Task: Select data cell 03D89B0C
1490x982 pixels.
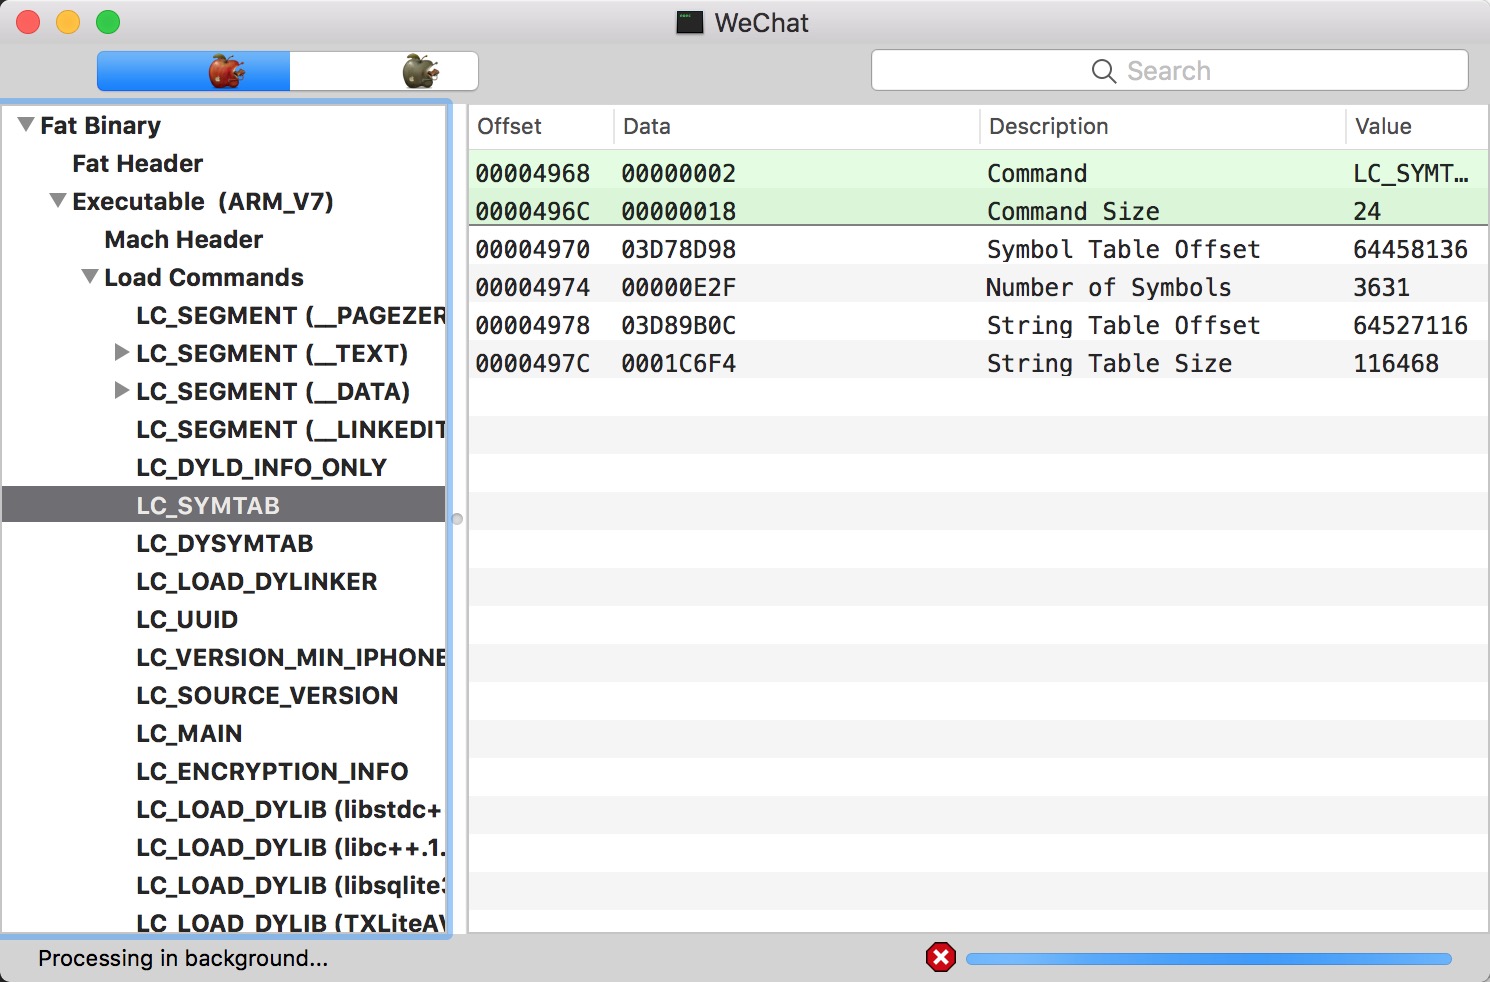Action: [679, 325]
